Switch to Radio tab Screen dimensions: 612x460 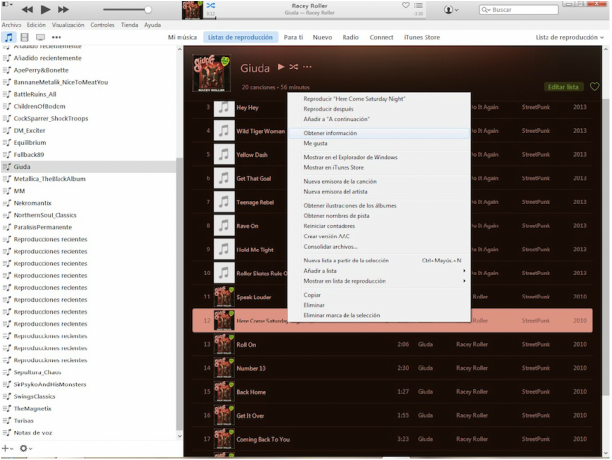(350, 37)
